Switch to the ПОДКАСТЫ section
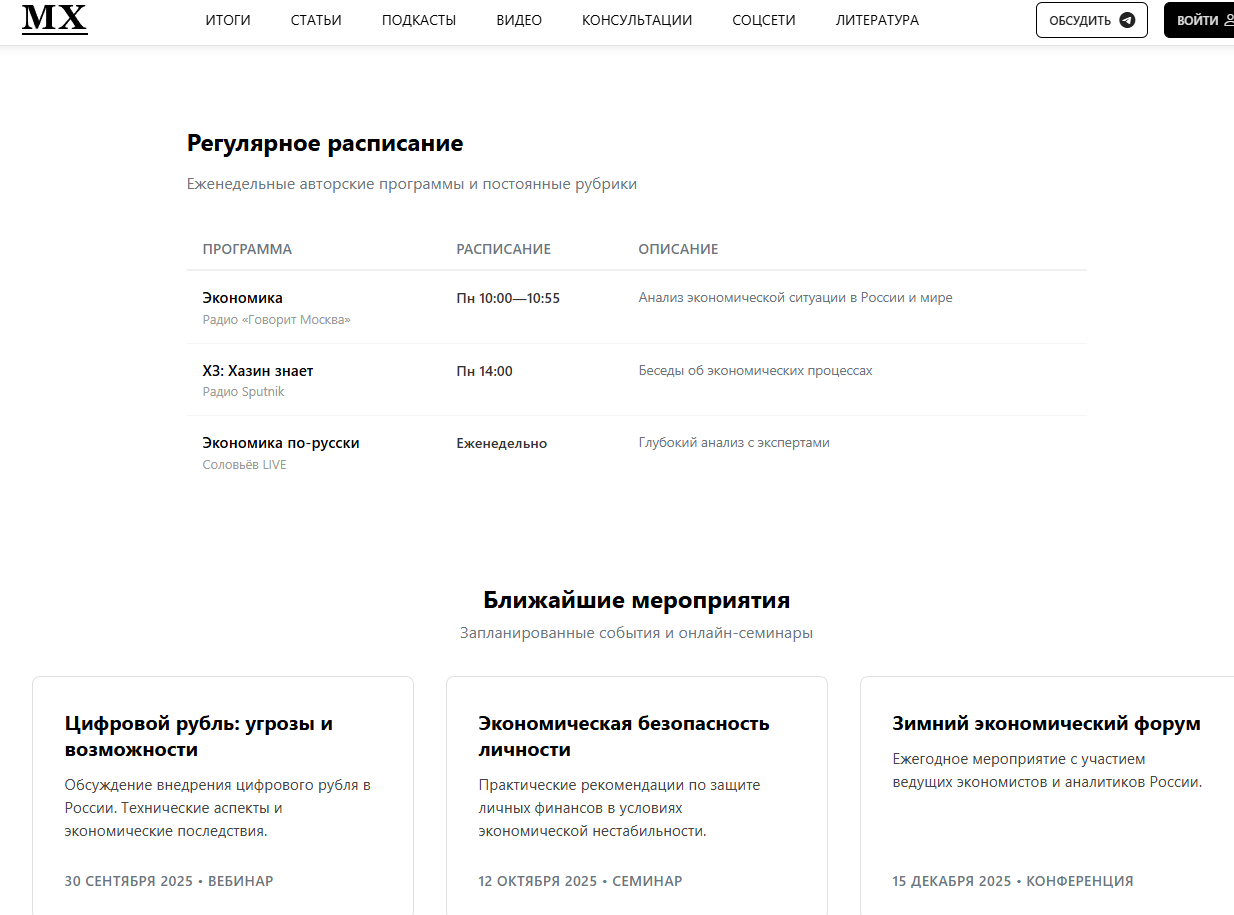The width and height of the screenshot is (1234, 915). [419, 20]
